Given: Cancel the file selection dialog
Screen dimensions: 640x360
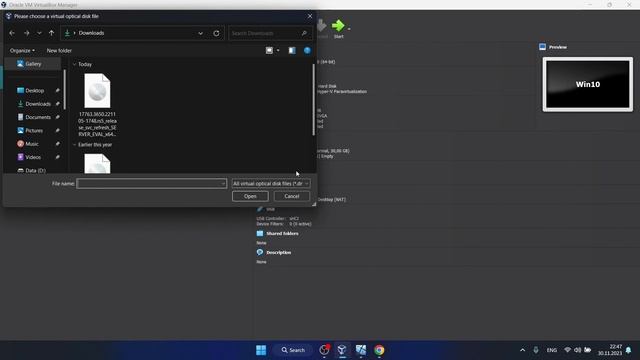Looking at the screenshot, I should point(291,196).
